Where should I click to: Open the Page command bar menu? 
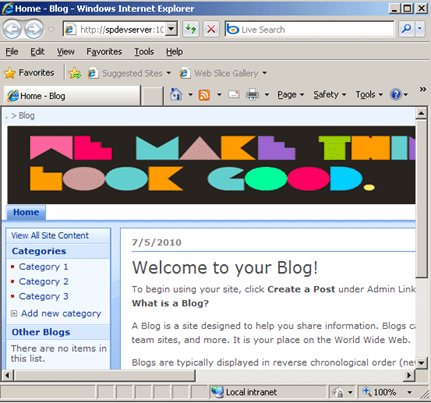[291, 95]
